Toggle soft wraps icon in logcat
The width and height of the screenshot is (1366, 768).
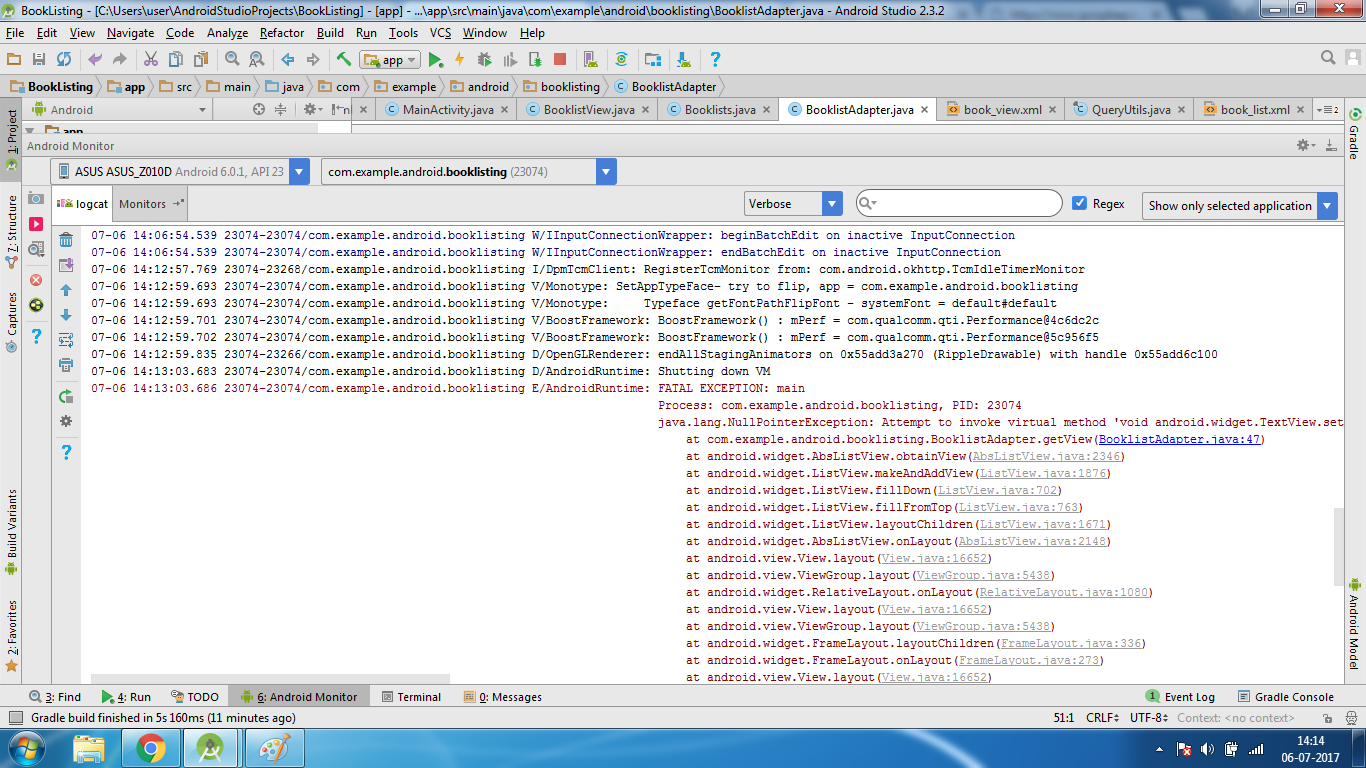pyautogui.click(x=66, y=340)
